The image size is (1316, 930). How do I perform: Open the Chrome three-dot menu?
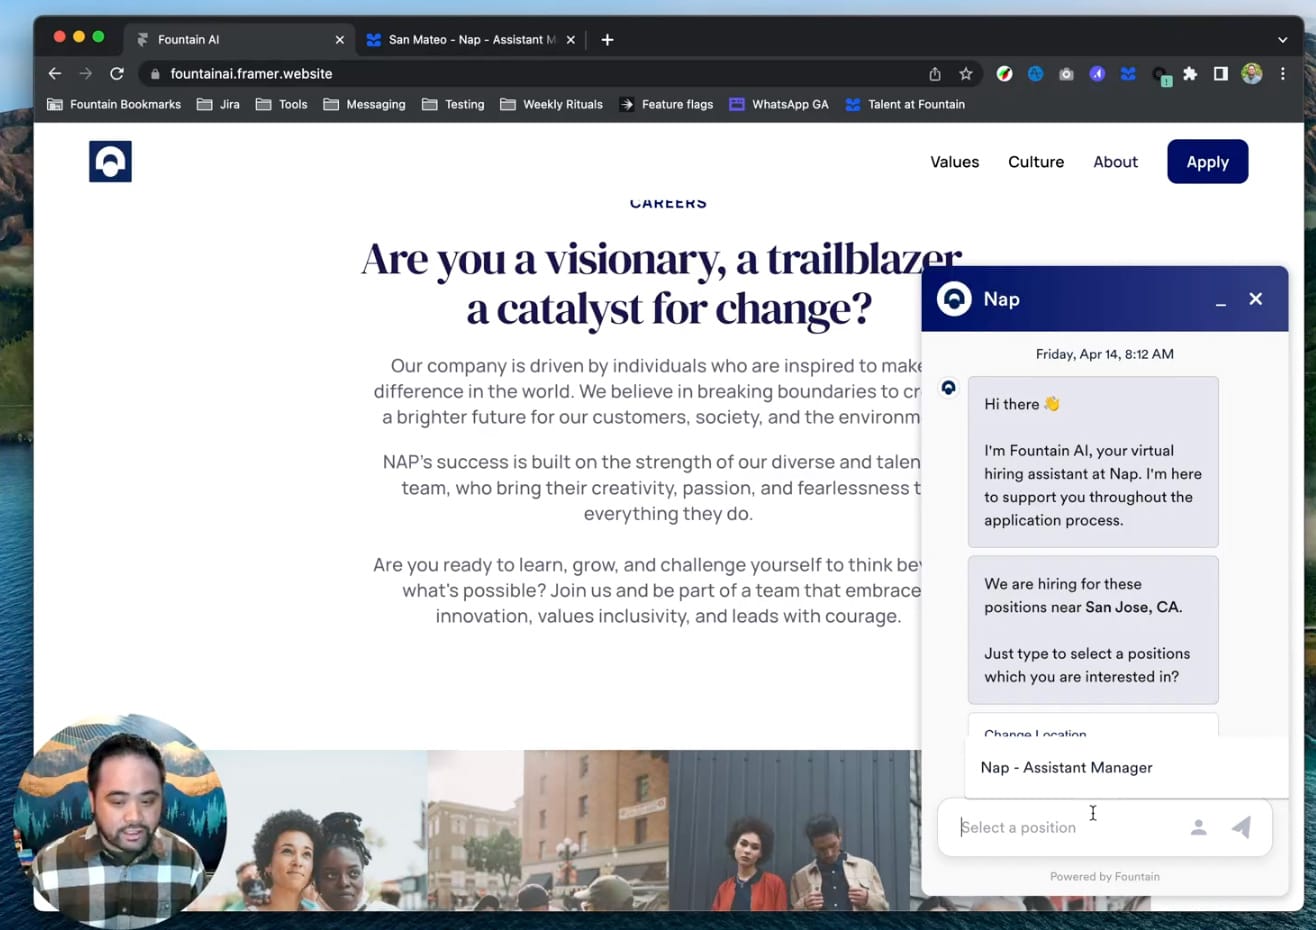click(x=1283, y=74)
